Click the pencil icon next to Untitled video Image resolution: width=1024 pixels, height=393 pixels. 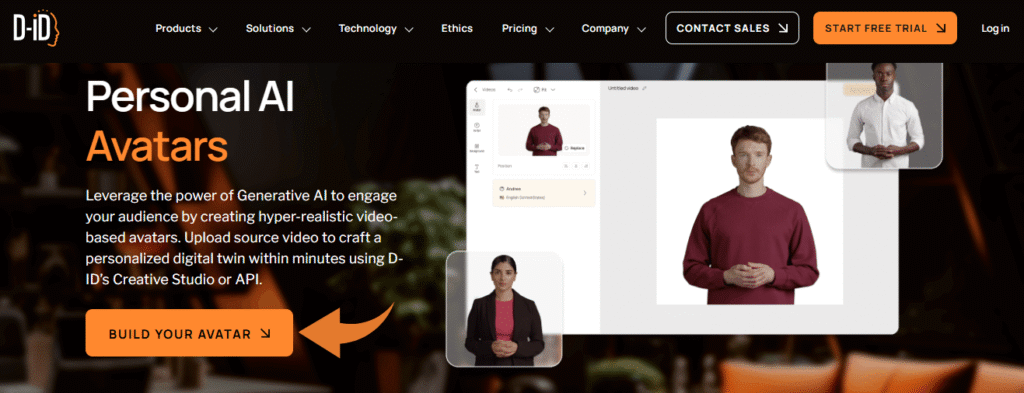coord(645,88)
